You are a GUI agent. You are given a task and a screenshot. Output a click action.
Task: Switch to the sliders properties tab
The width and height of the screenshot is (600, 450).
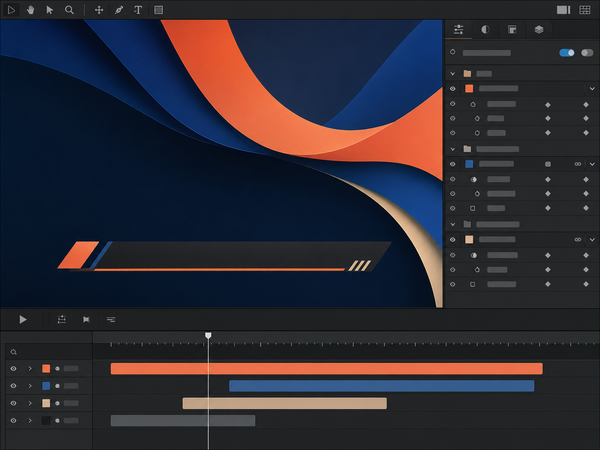coord(458,29)
